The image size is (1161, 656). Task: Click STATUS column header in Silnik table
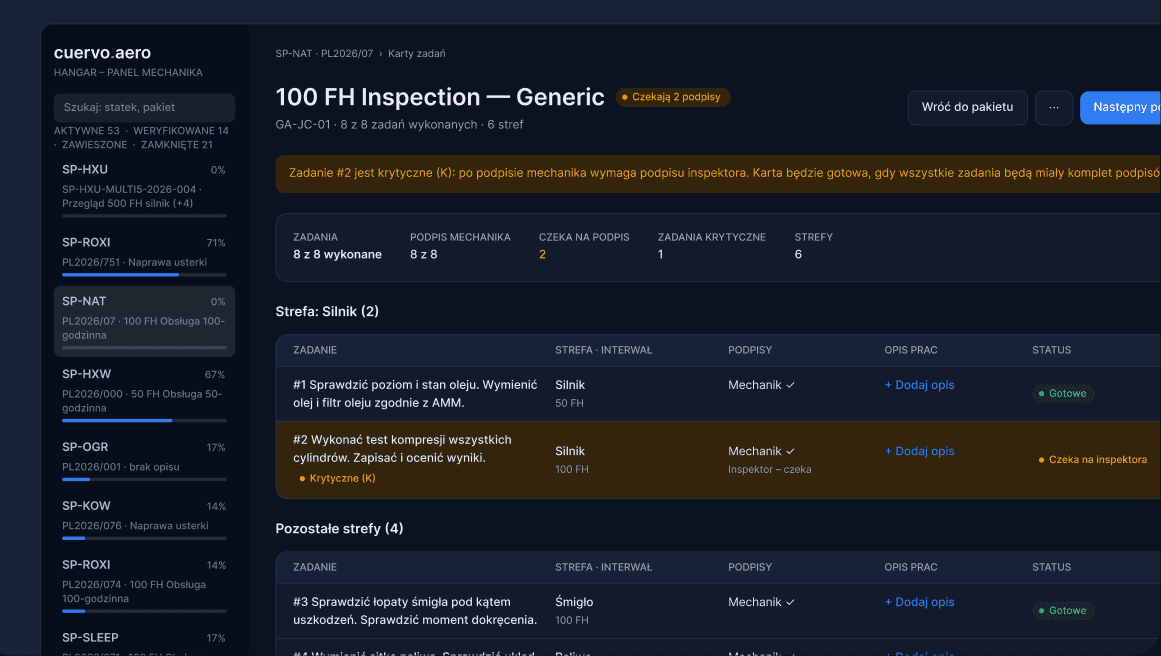(x=1051, y=350)
